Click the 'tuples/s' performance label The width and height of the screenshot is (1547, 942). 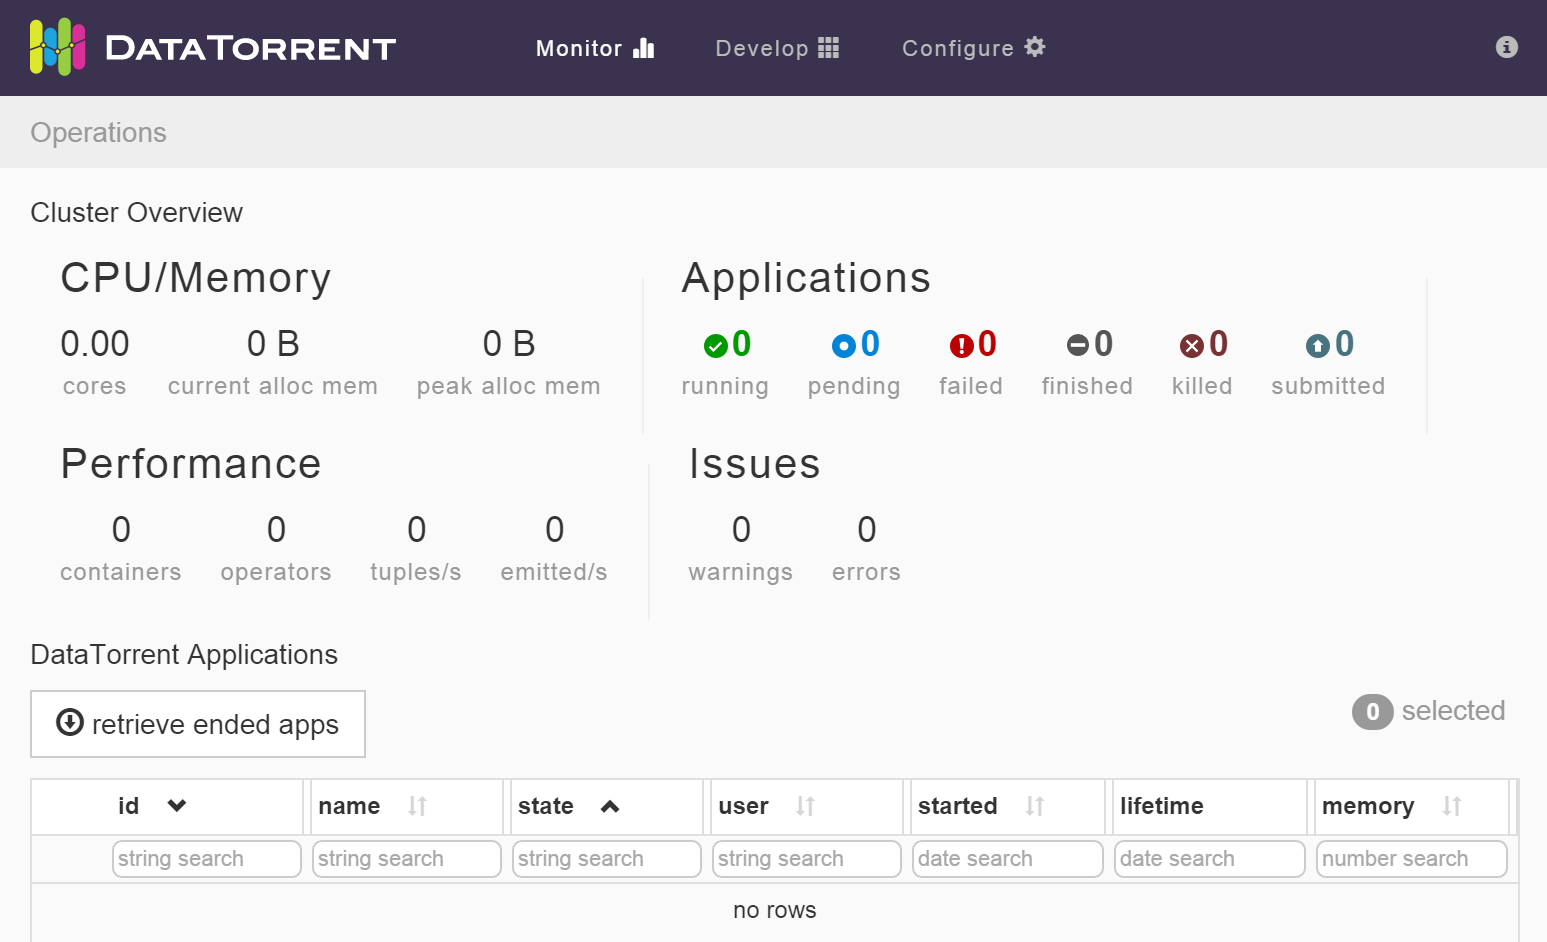(x=416, y=573)
